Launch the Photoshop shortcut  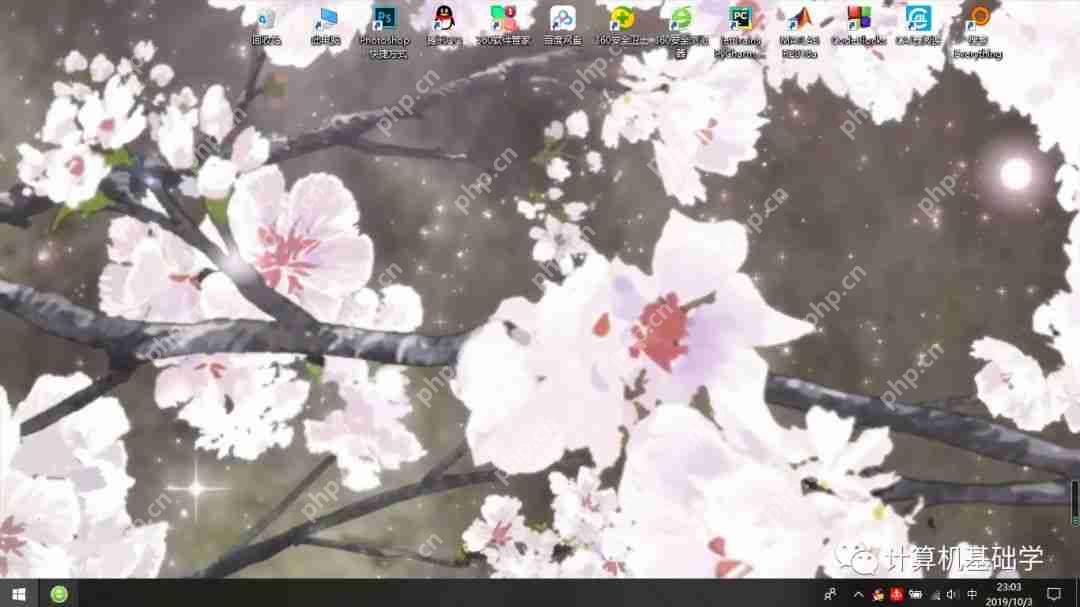[x=384, y=22]
